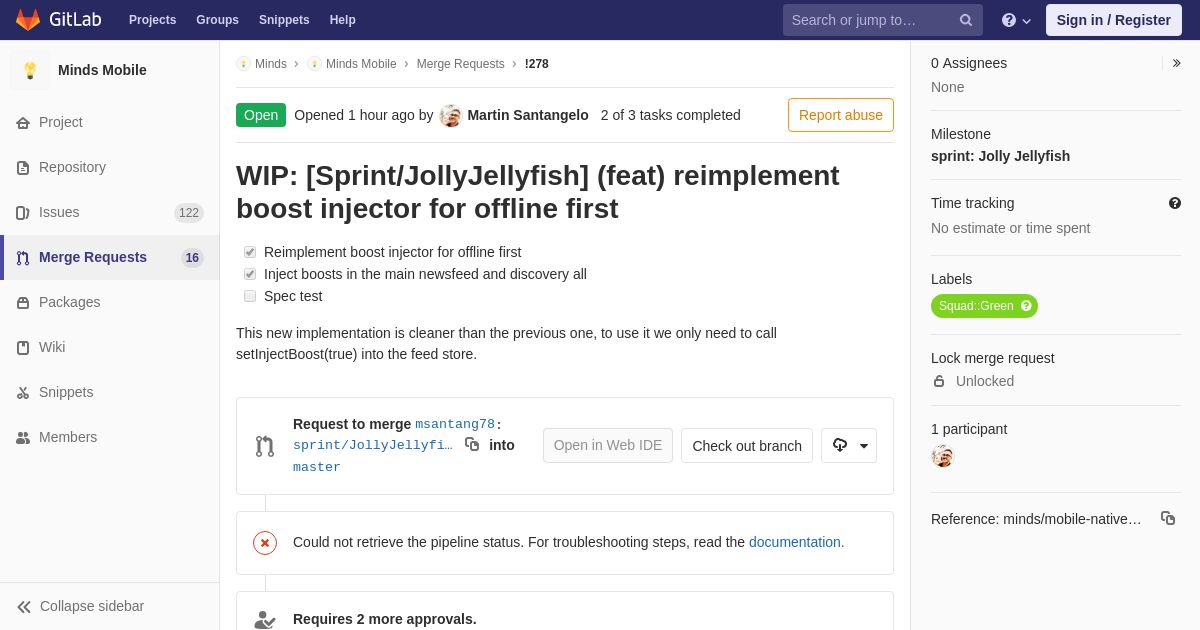The height and width of the screenshot is (630, 1200).
Task: Open the Help dropdown in navbar
Action: [1016, 20]
